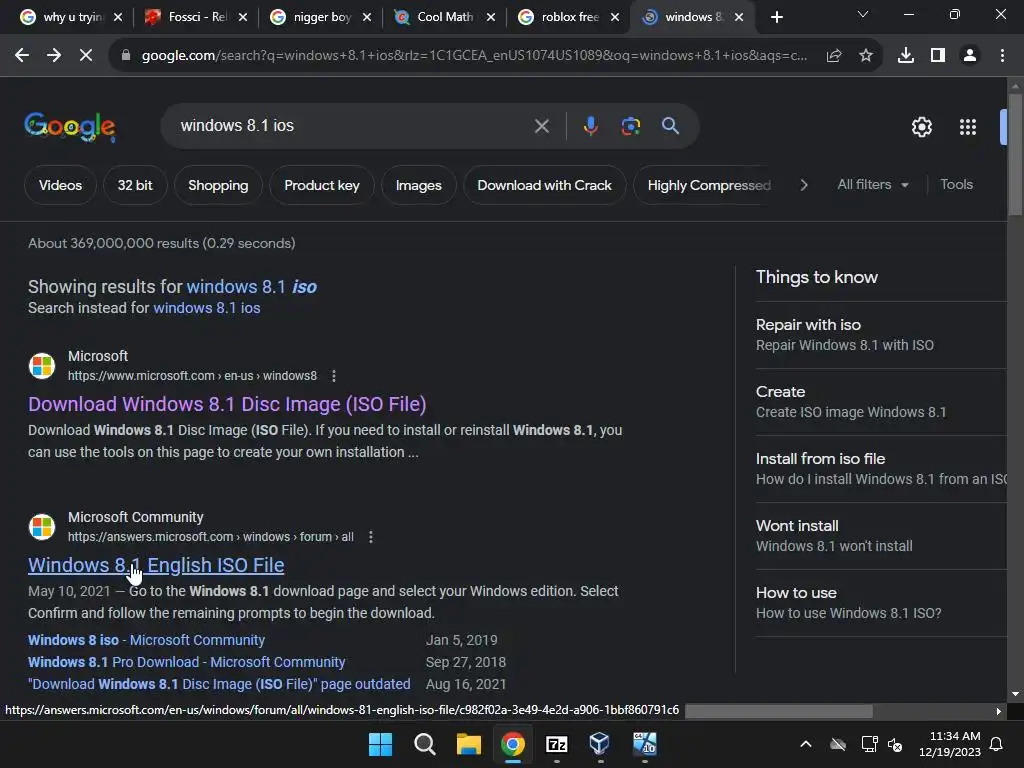This screenshot has width=1024, height=768.
Task: Open "Repair with iso" in Things to know
Action: point(881,334)
